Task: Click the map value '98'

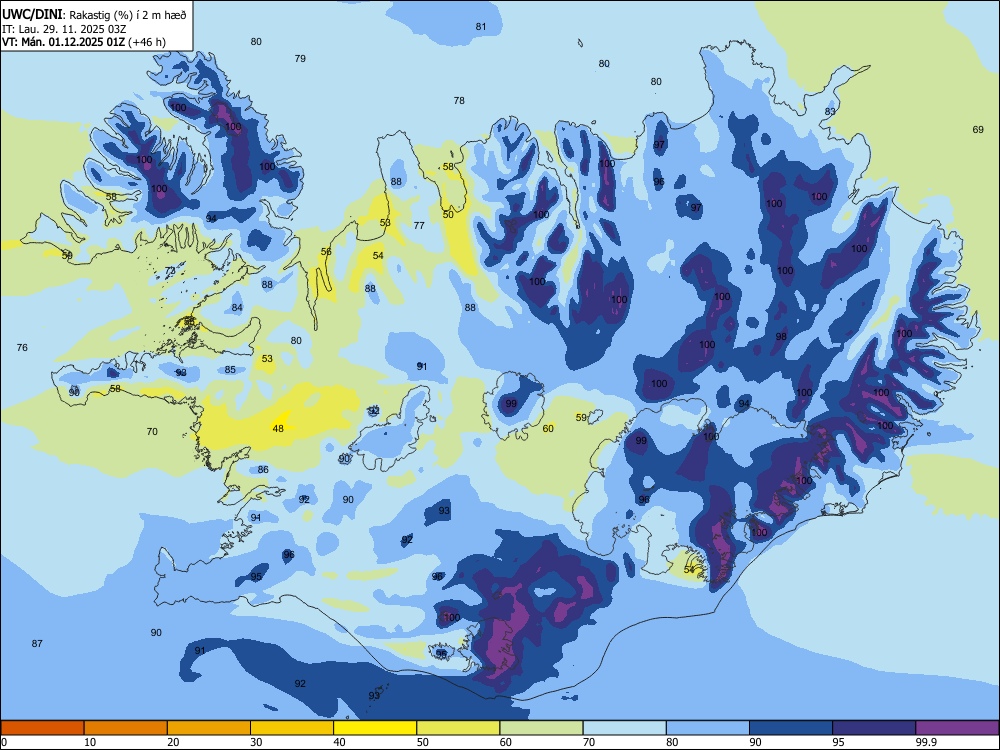Action: pos(781,336)
